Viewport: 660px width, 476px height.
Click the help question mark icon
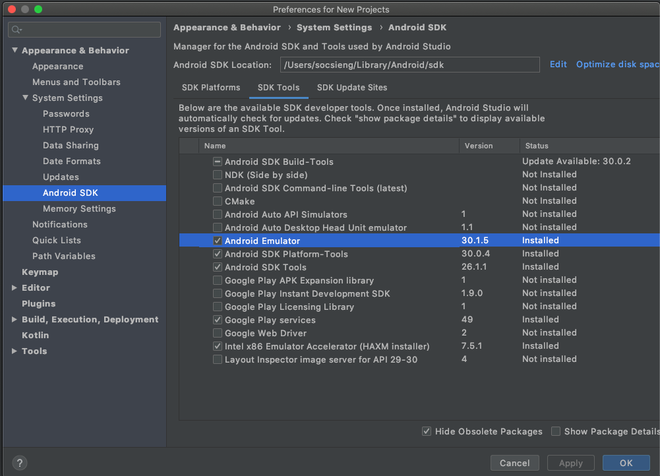20,463
